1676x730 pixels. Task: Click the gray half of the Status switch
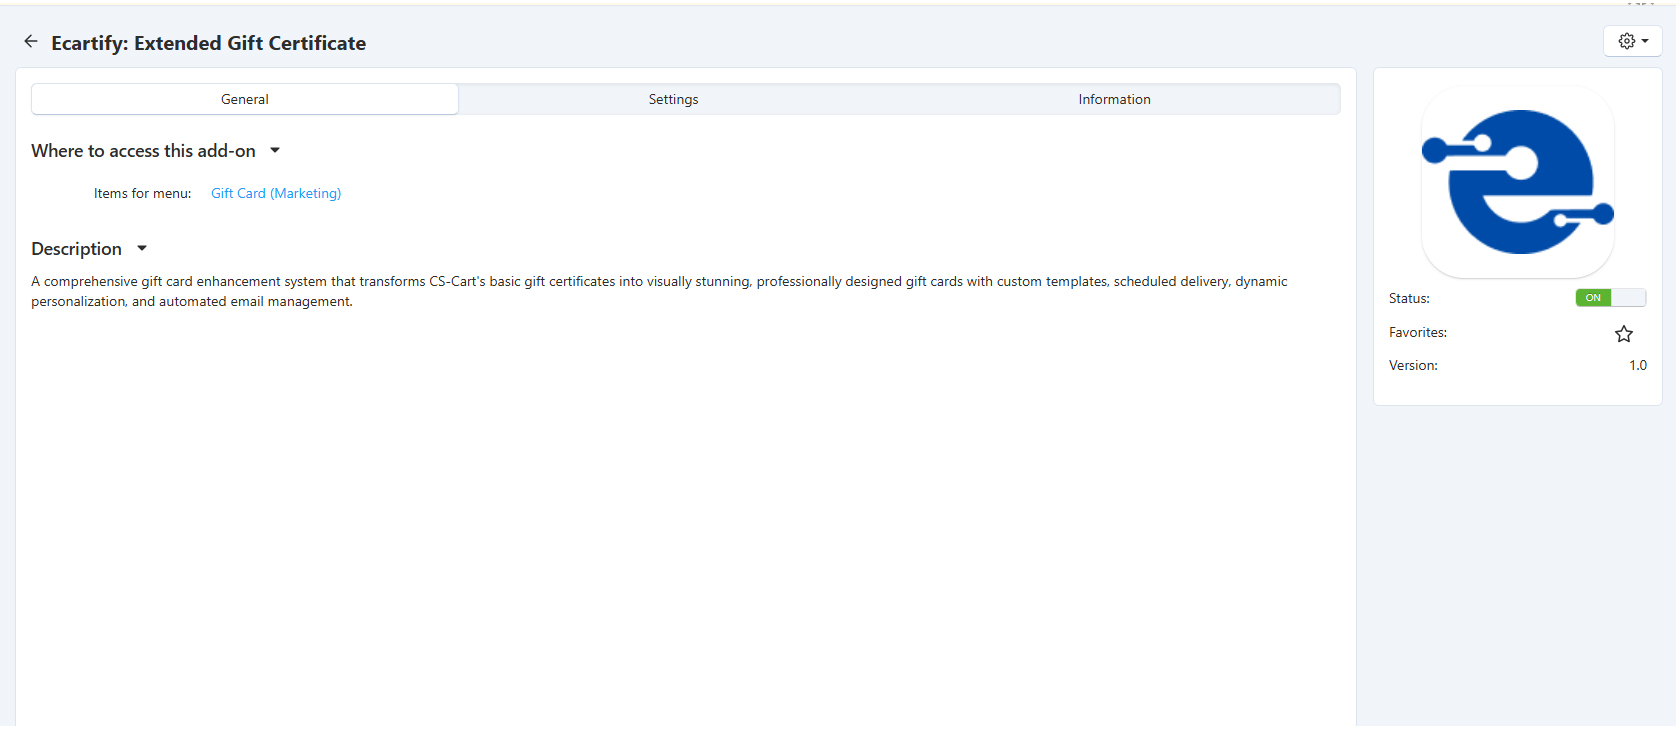tap(1629, 298)
